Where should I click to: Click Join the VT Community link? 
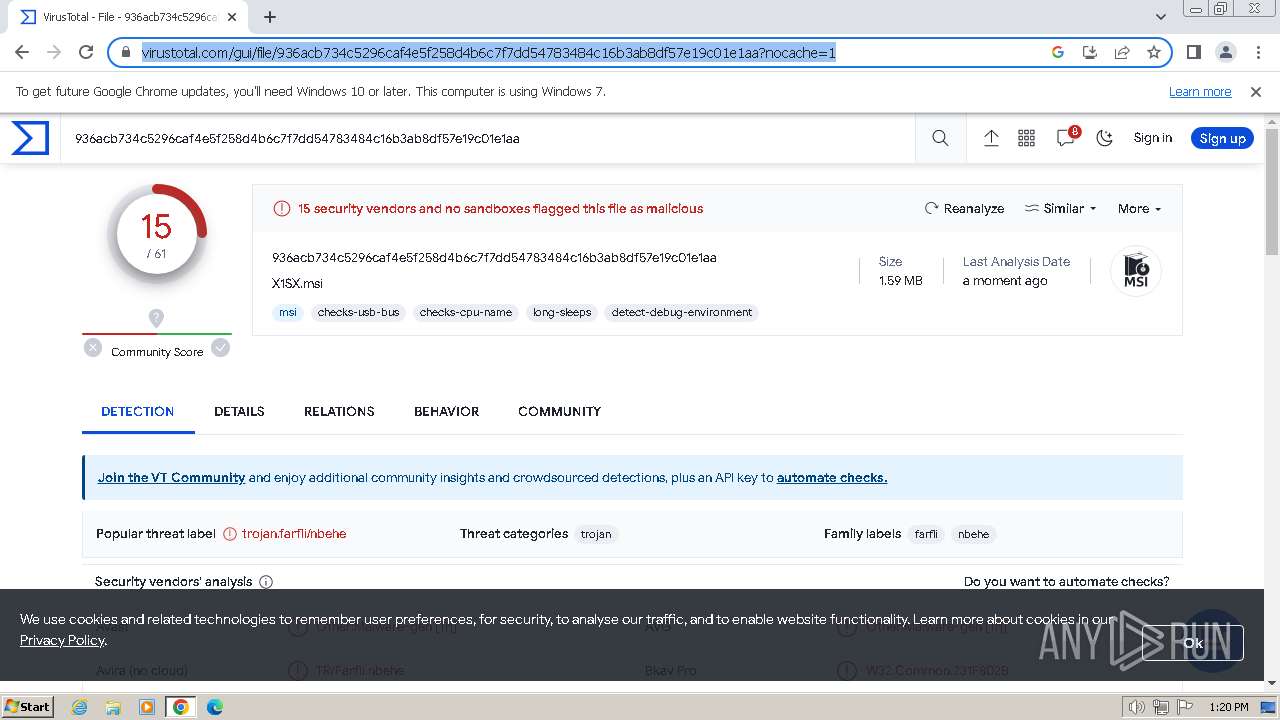(x=171, y=478)
